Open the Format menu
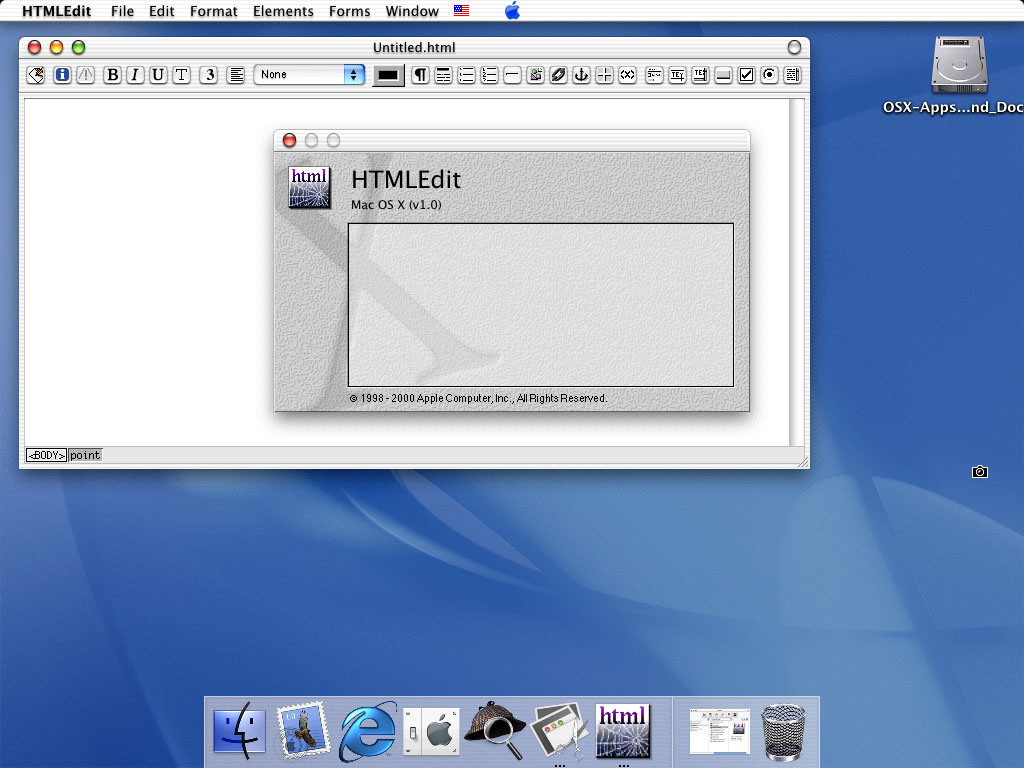1024x768 pixels. pyautogui.click(x=214, y=11)
